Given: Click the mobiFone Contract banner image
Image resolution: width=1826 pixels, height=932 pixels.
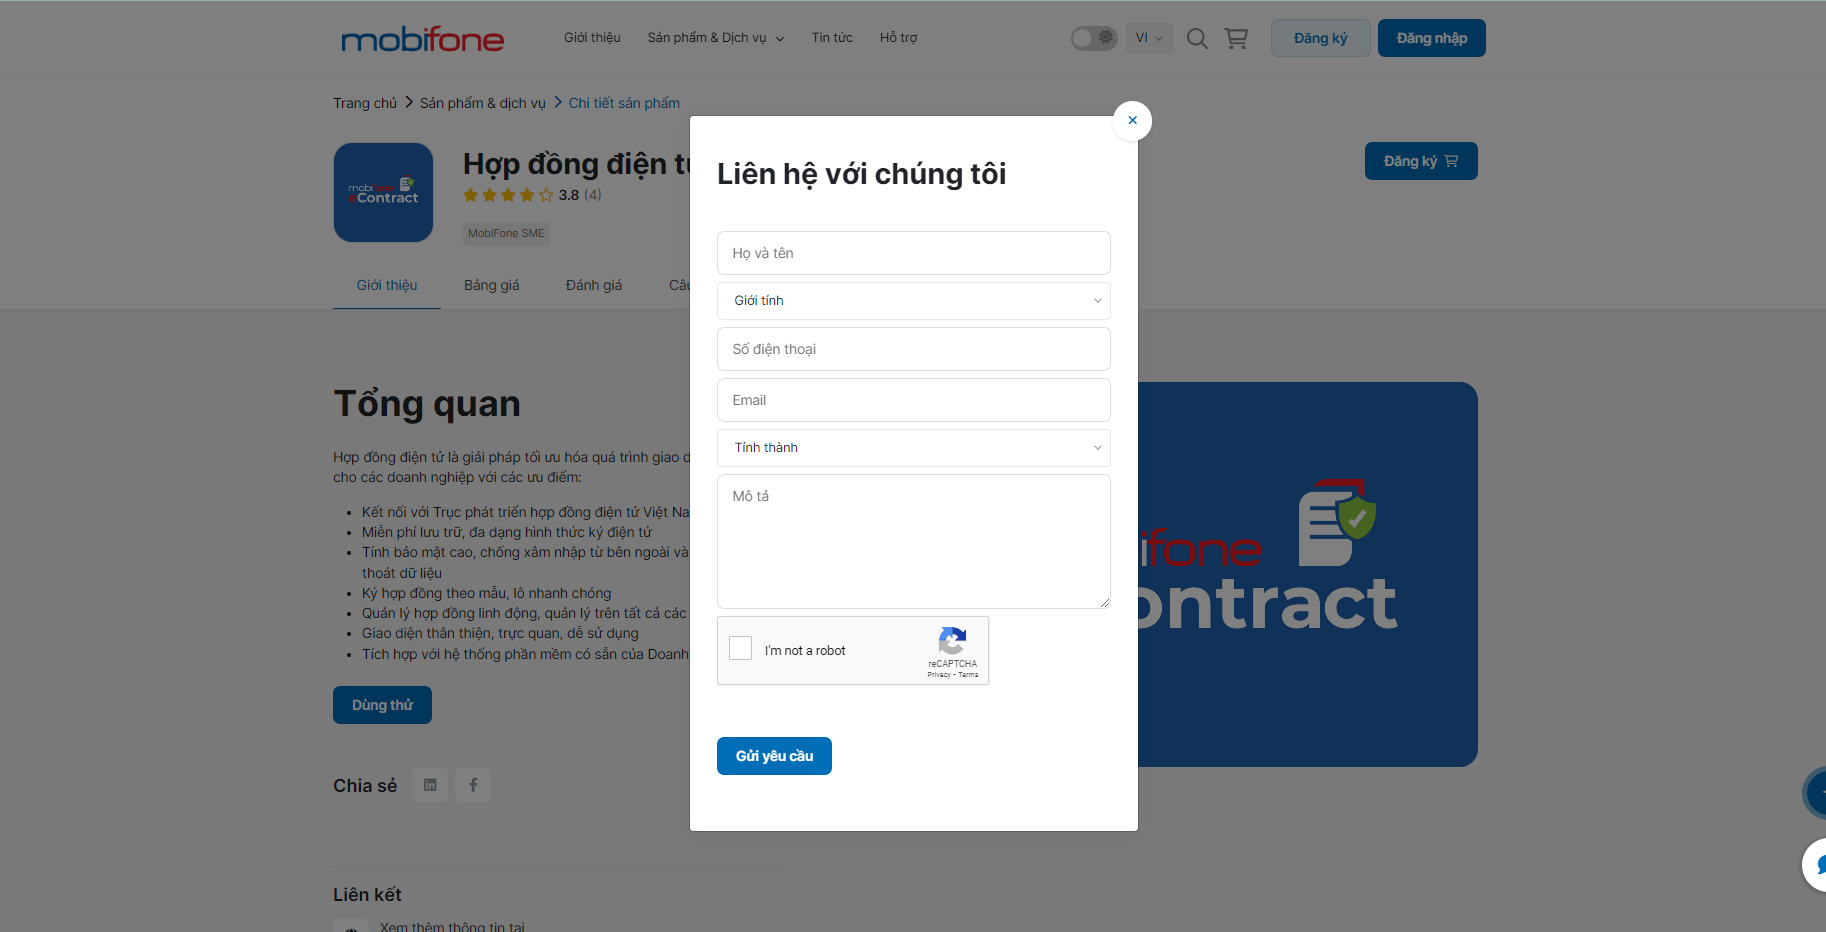Looking at the screenshot, I should 1307,574.
